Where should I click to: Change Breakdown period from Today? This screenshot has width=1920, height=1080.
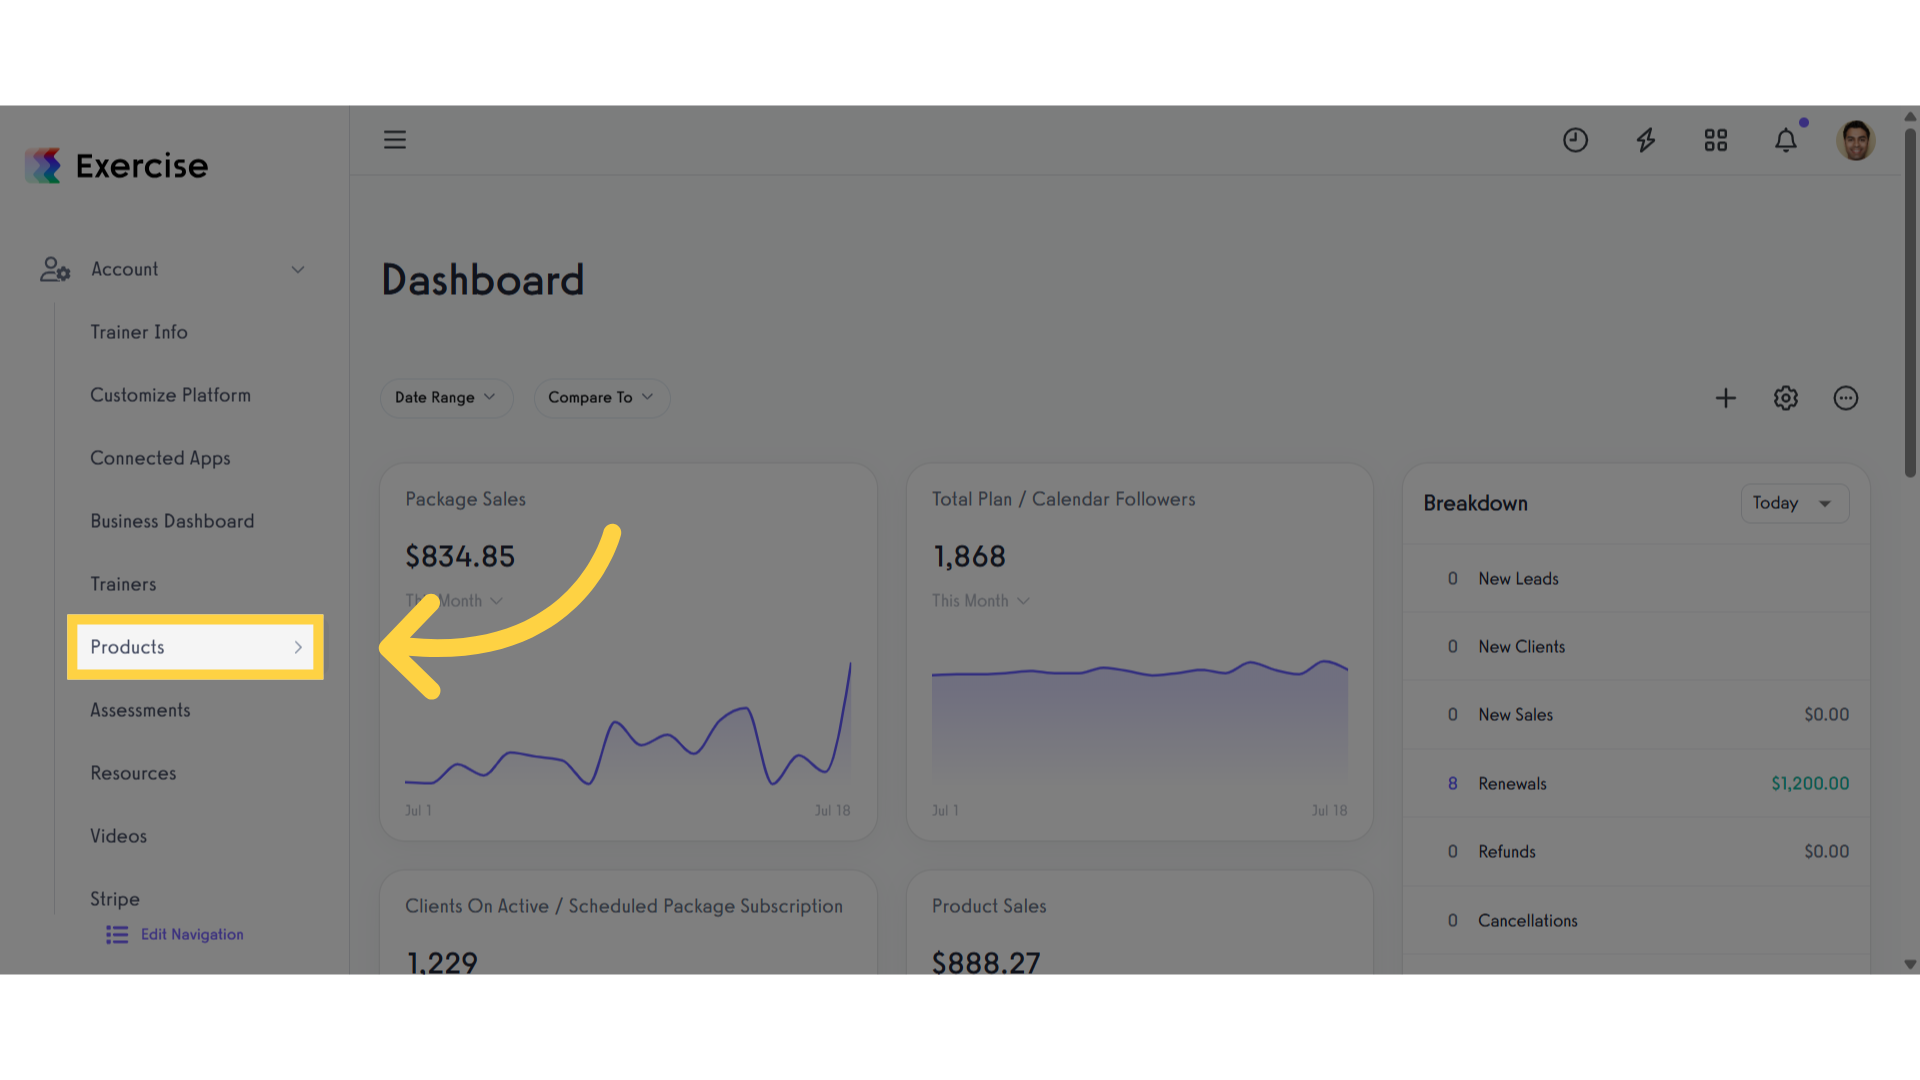1795,503
